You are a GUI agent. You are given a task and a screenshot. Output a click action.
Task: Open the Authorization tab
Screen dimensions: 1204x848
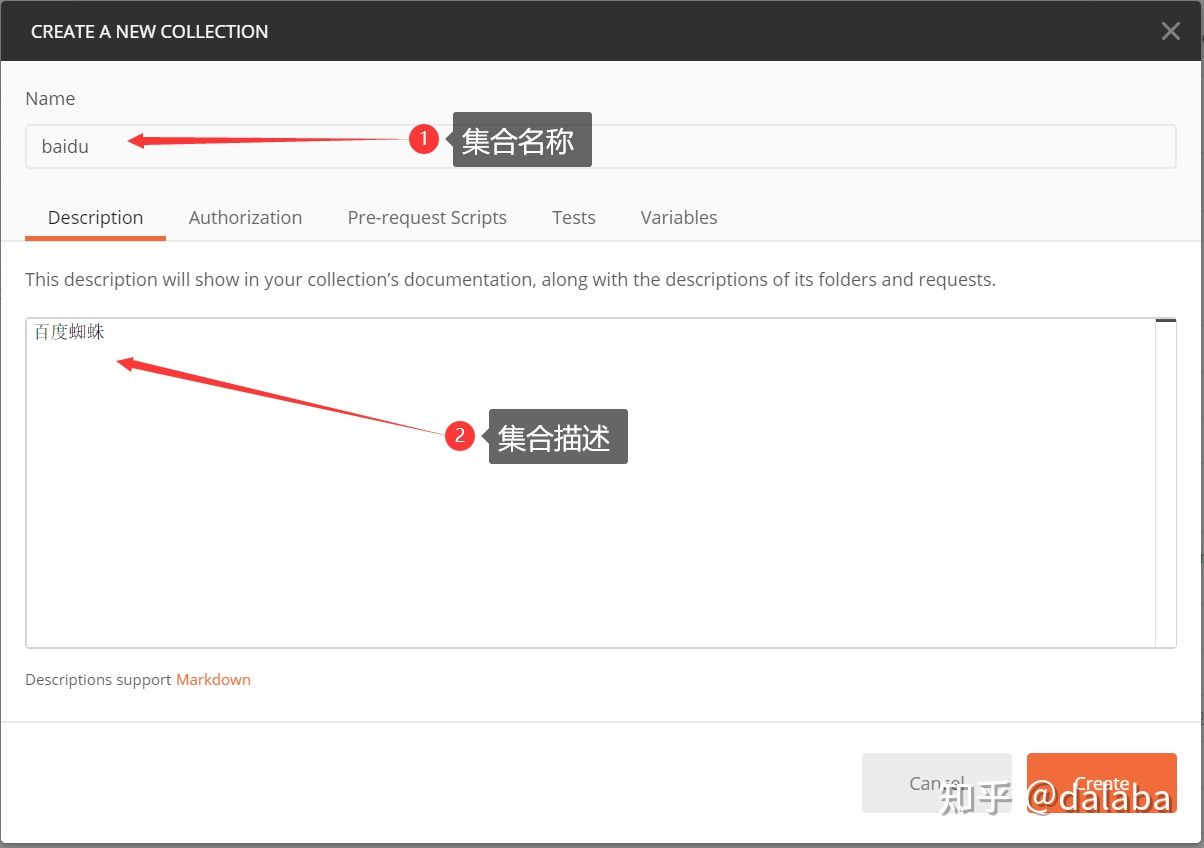point(245,218)
